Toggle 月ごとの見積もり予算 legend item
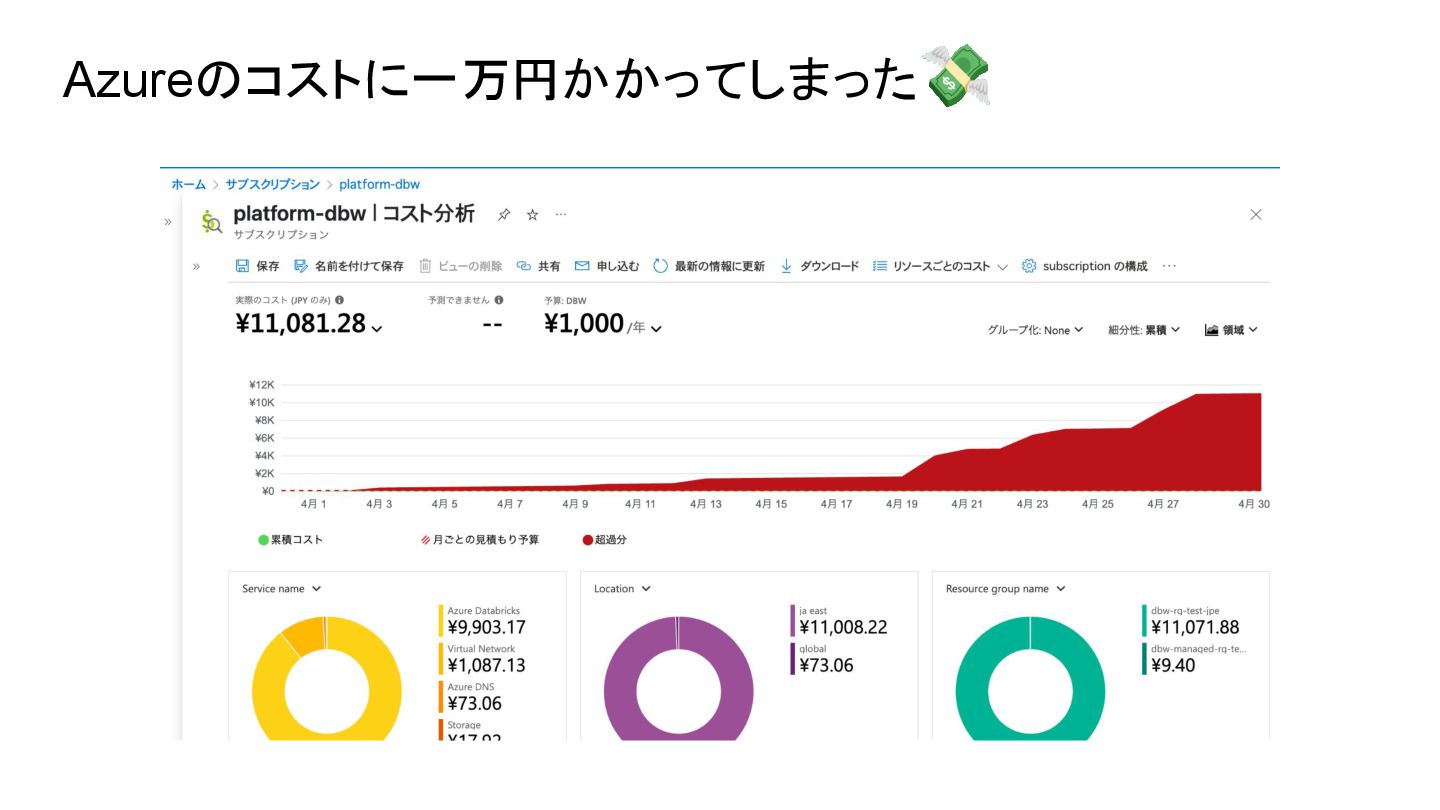This screenshot has height=810, width=1440. [480, 540]
